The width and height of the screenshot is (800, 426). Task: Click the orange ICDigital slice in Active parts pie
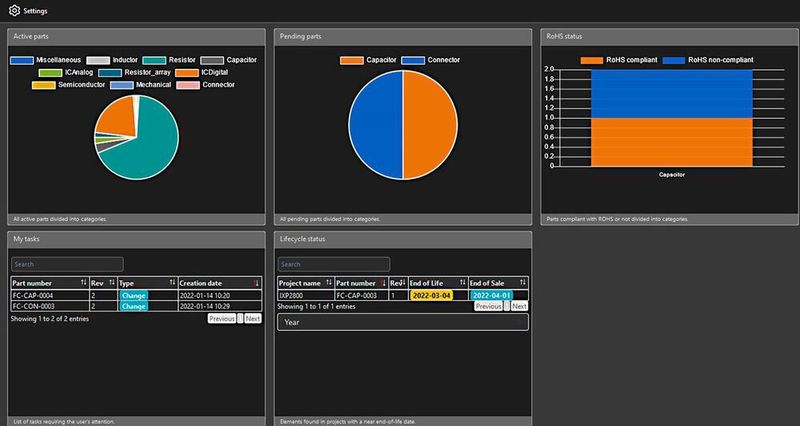pos(118,115)
